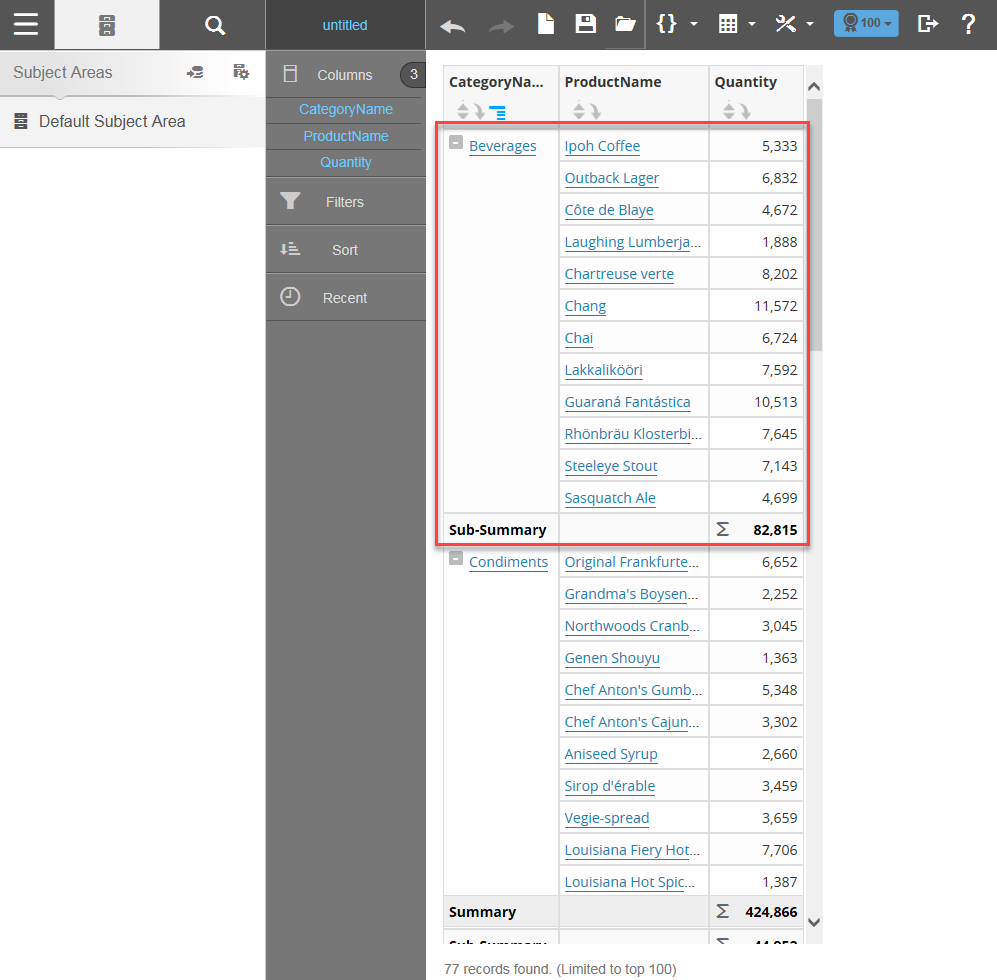Open the hamburger main menu
The image size is (997, 980).
[26, 25]
